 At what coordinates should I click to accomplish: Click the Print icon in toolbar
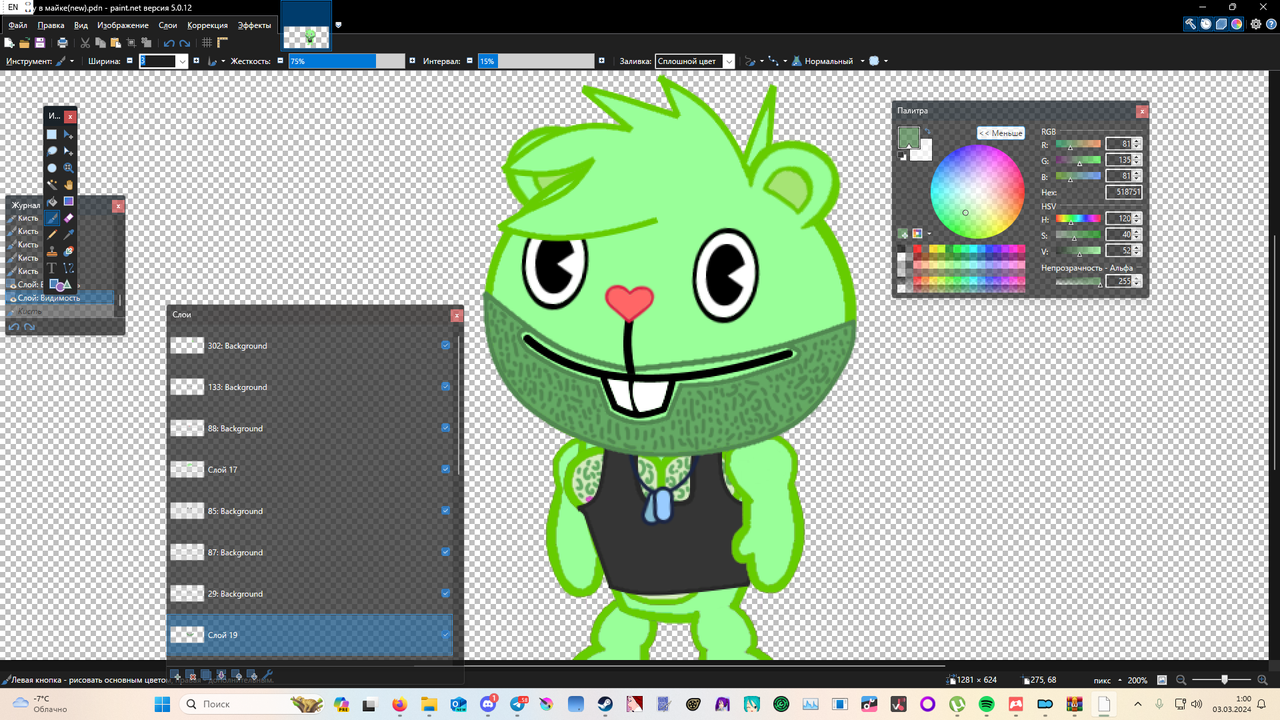point(62,43)
